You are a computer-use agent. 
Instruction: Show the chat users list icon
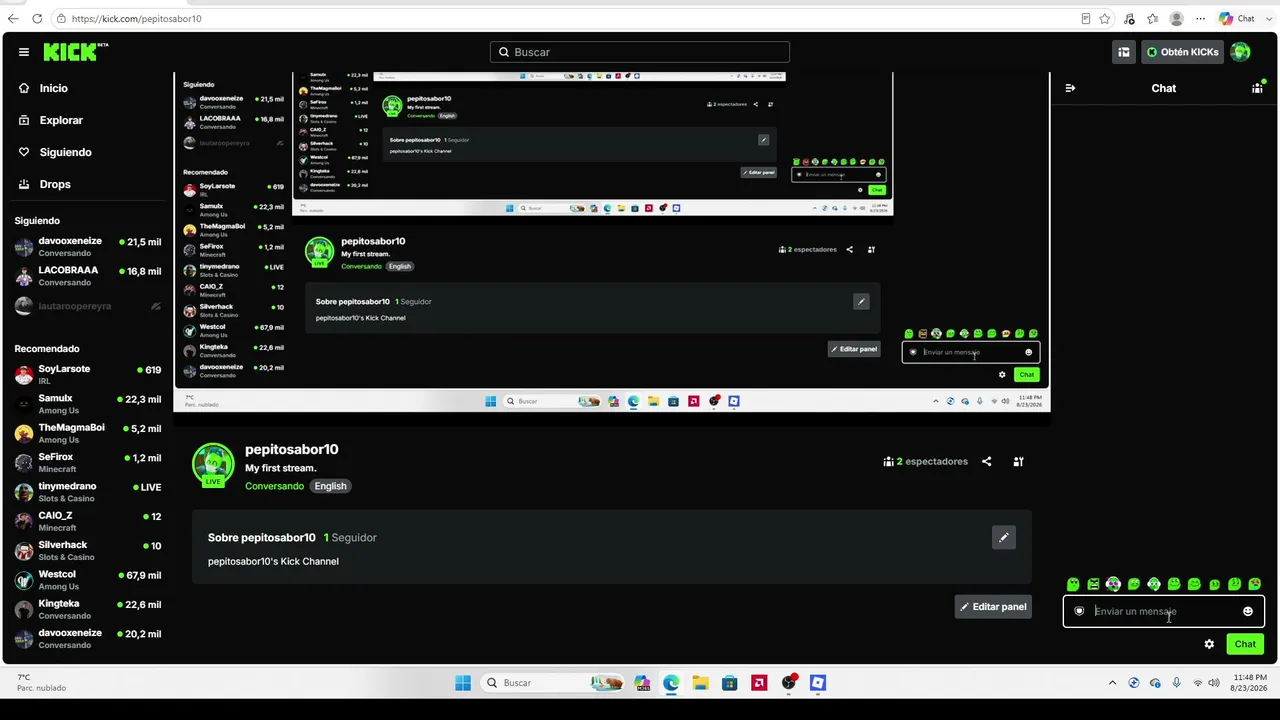(1257, 88)
